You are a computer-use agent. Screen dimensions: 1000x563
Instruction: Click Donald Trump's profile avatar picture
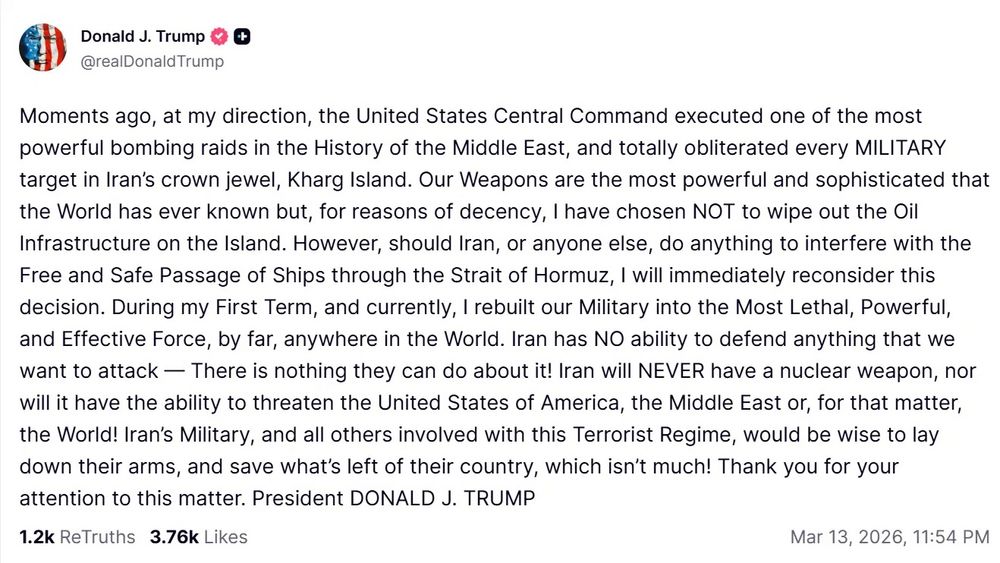(43, 48)
